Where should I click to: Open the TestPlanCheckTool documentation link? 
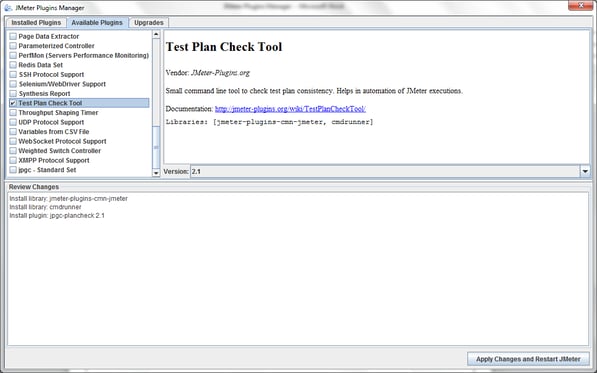290,109
